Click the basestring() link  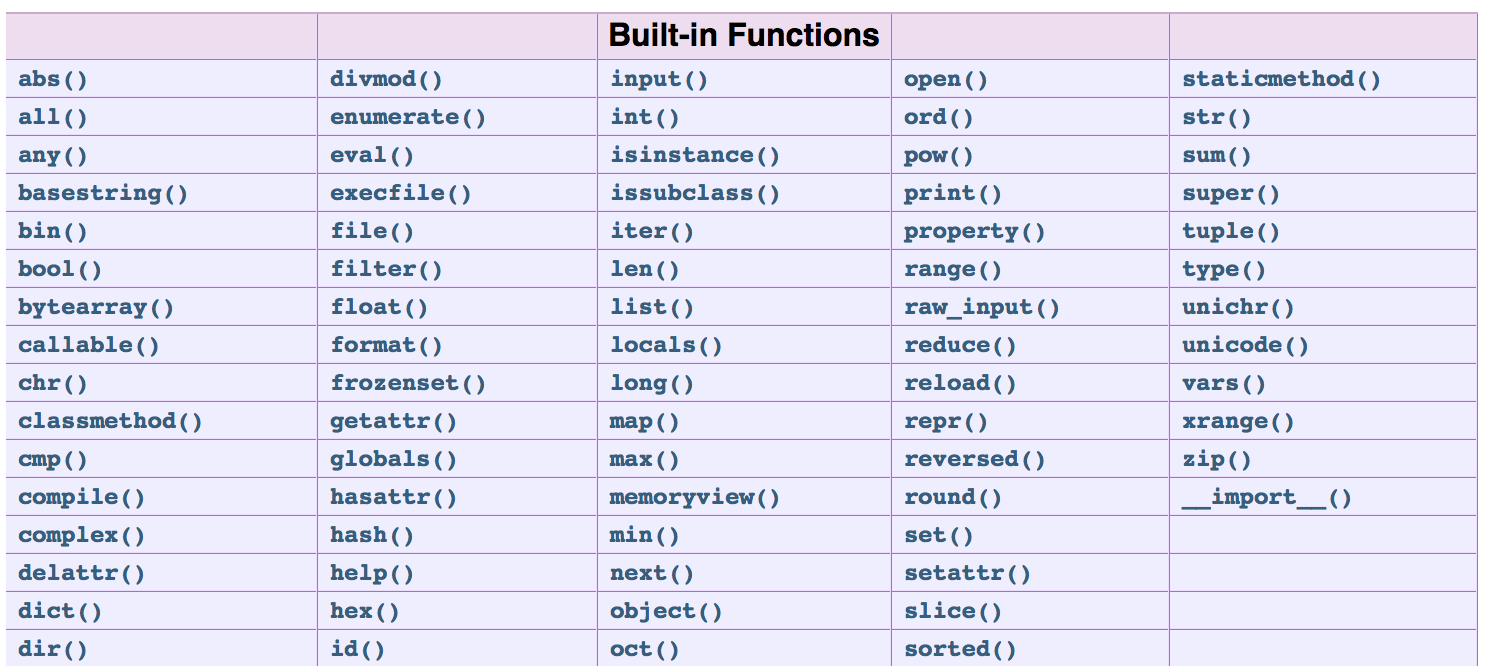click(x=103, y=194)
